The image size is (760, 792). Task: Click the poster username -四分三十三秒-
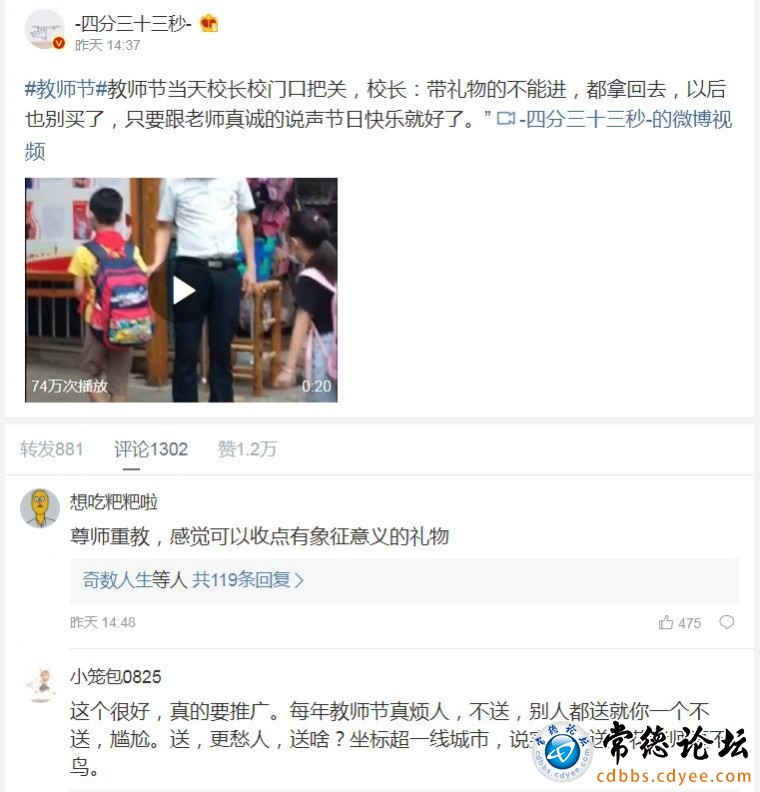coord(133,23)
